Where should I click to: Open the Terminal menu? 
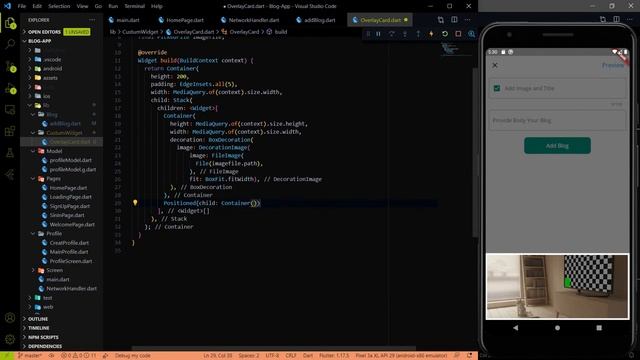pos(135,6)
